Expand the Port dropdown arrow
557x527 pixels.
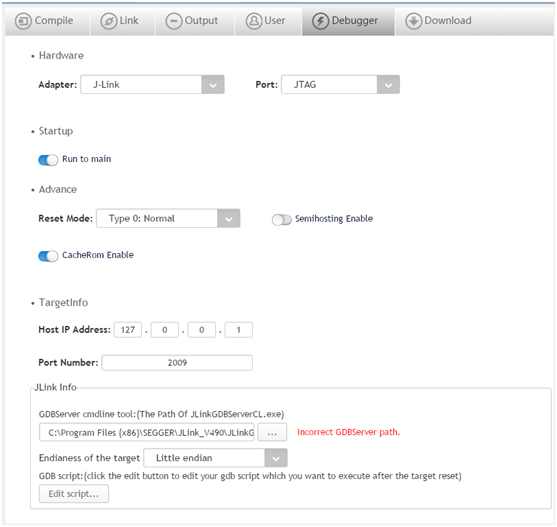(x=388, y=85)
